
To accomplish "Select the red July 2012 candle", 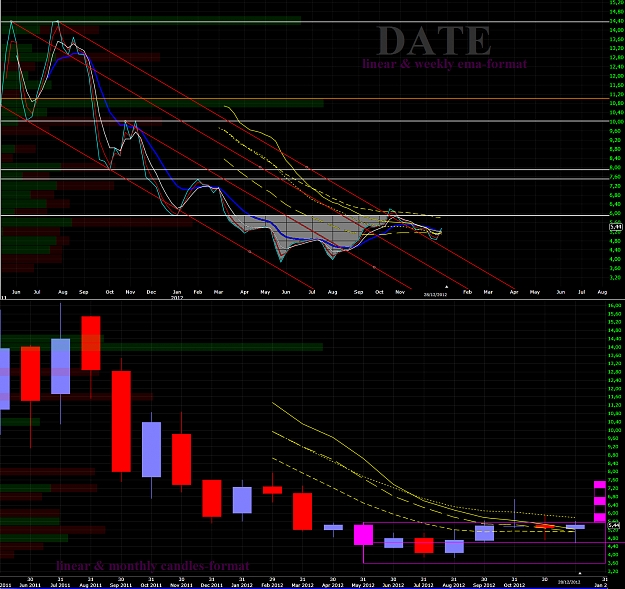I will [424, 545].
